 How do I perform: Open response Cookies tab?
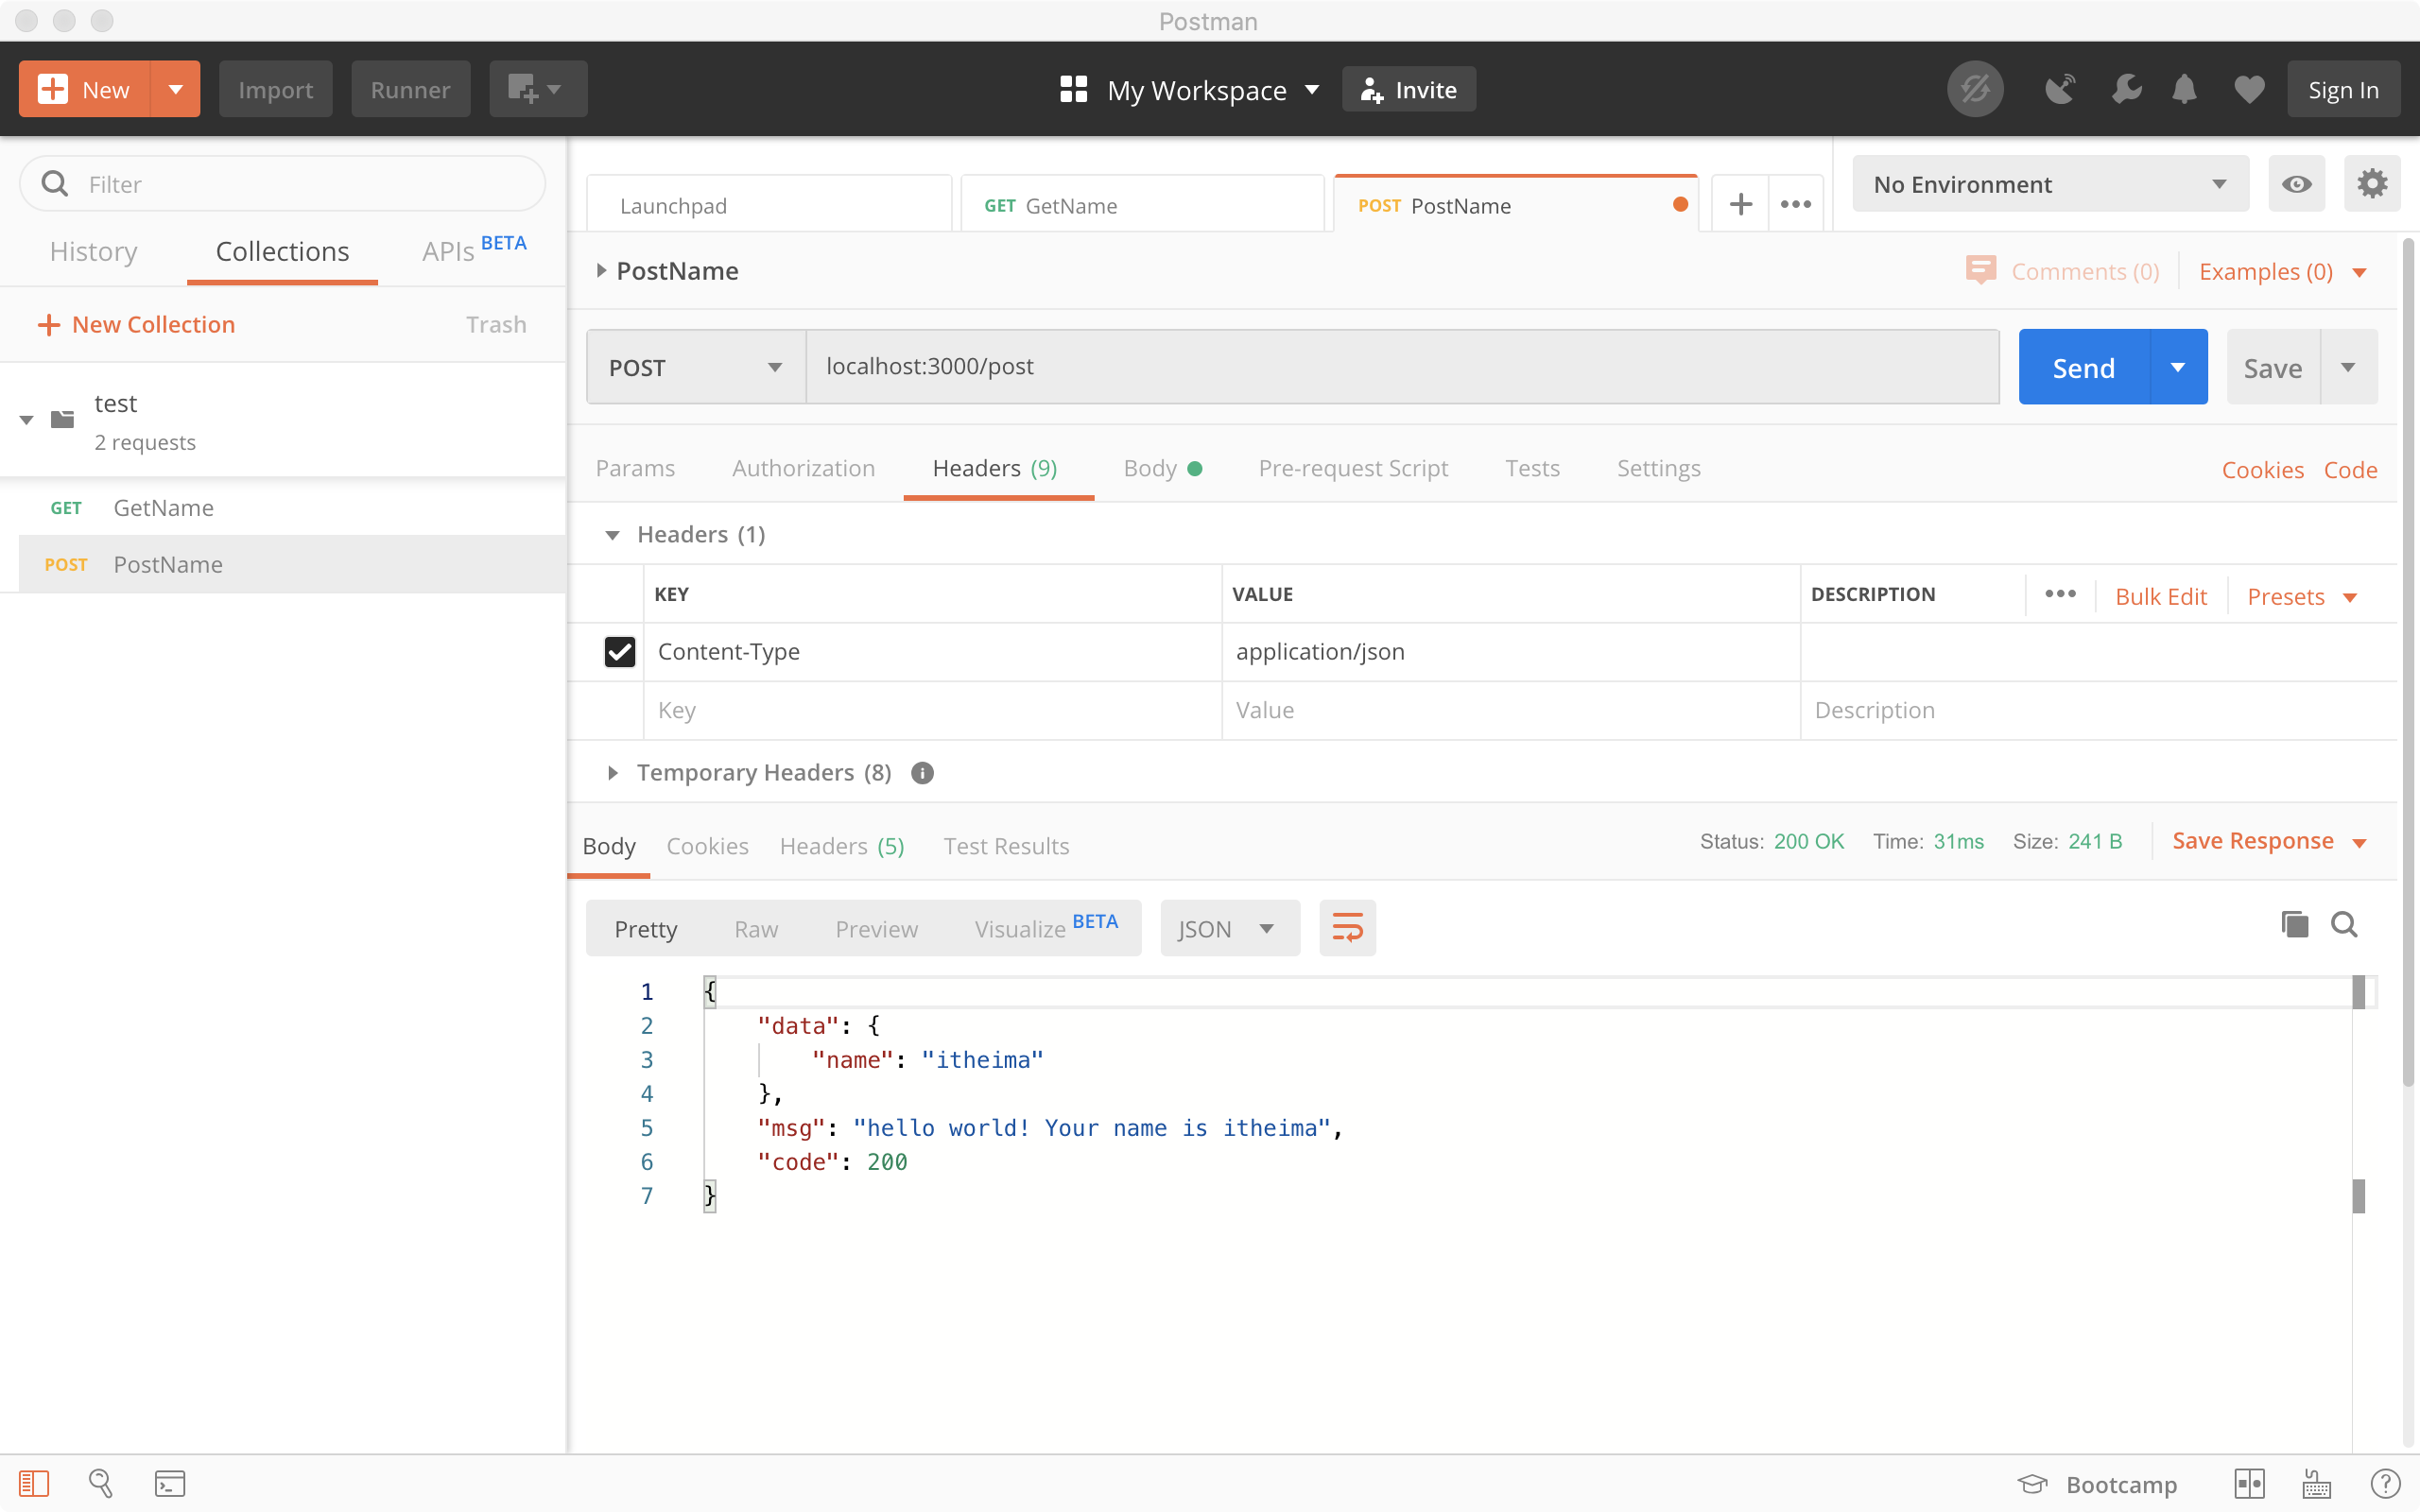click(707, 846)
